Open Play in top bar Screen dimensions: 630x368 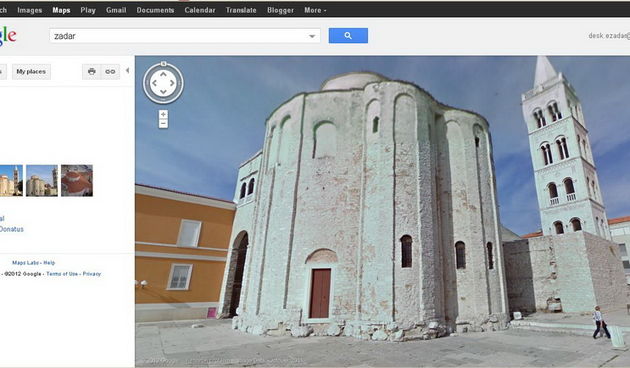click(88, 10)
